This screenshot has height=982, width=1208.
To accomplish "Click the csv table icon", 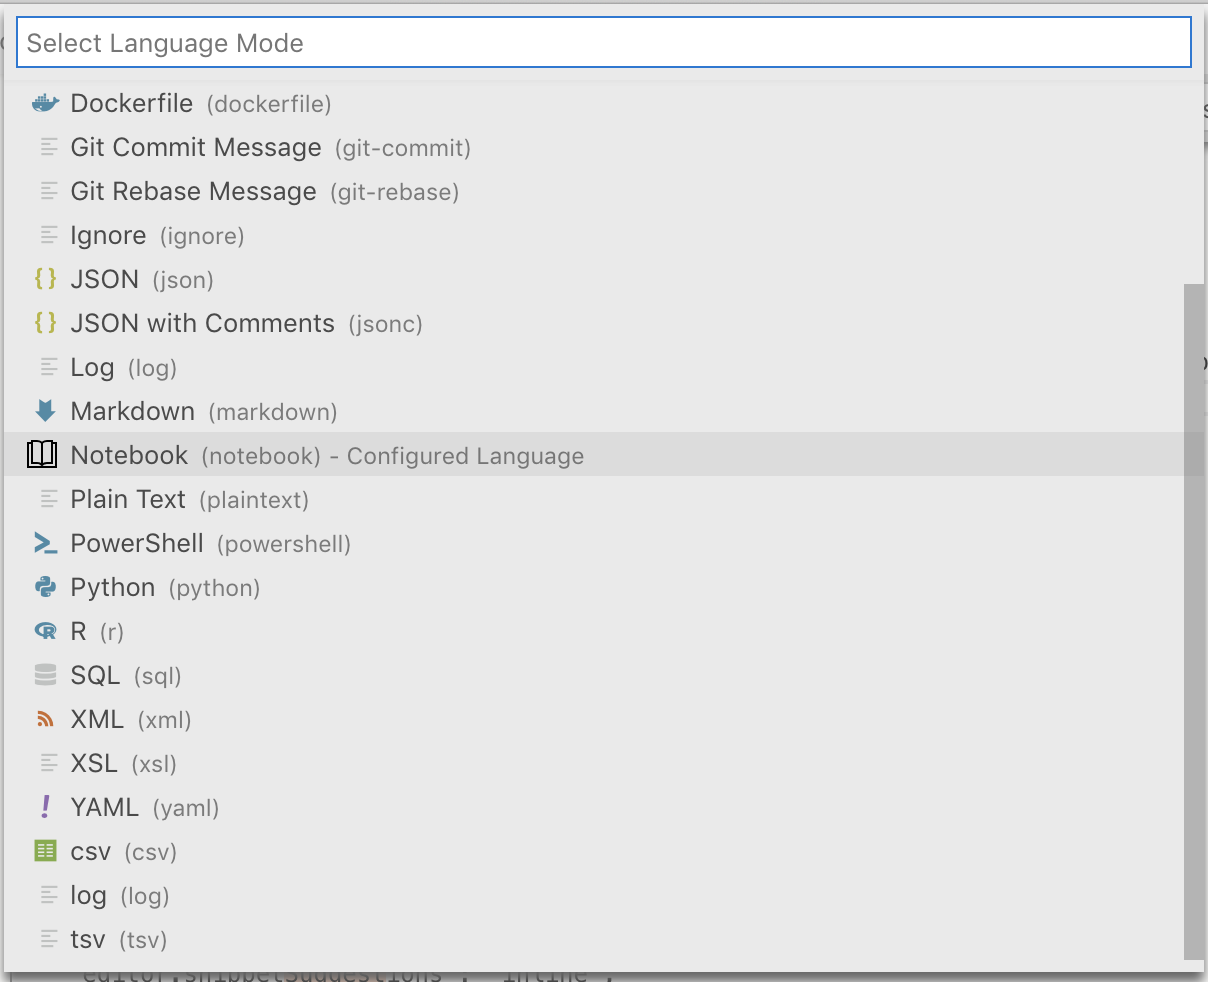I will 45,850.
